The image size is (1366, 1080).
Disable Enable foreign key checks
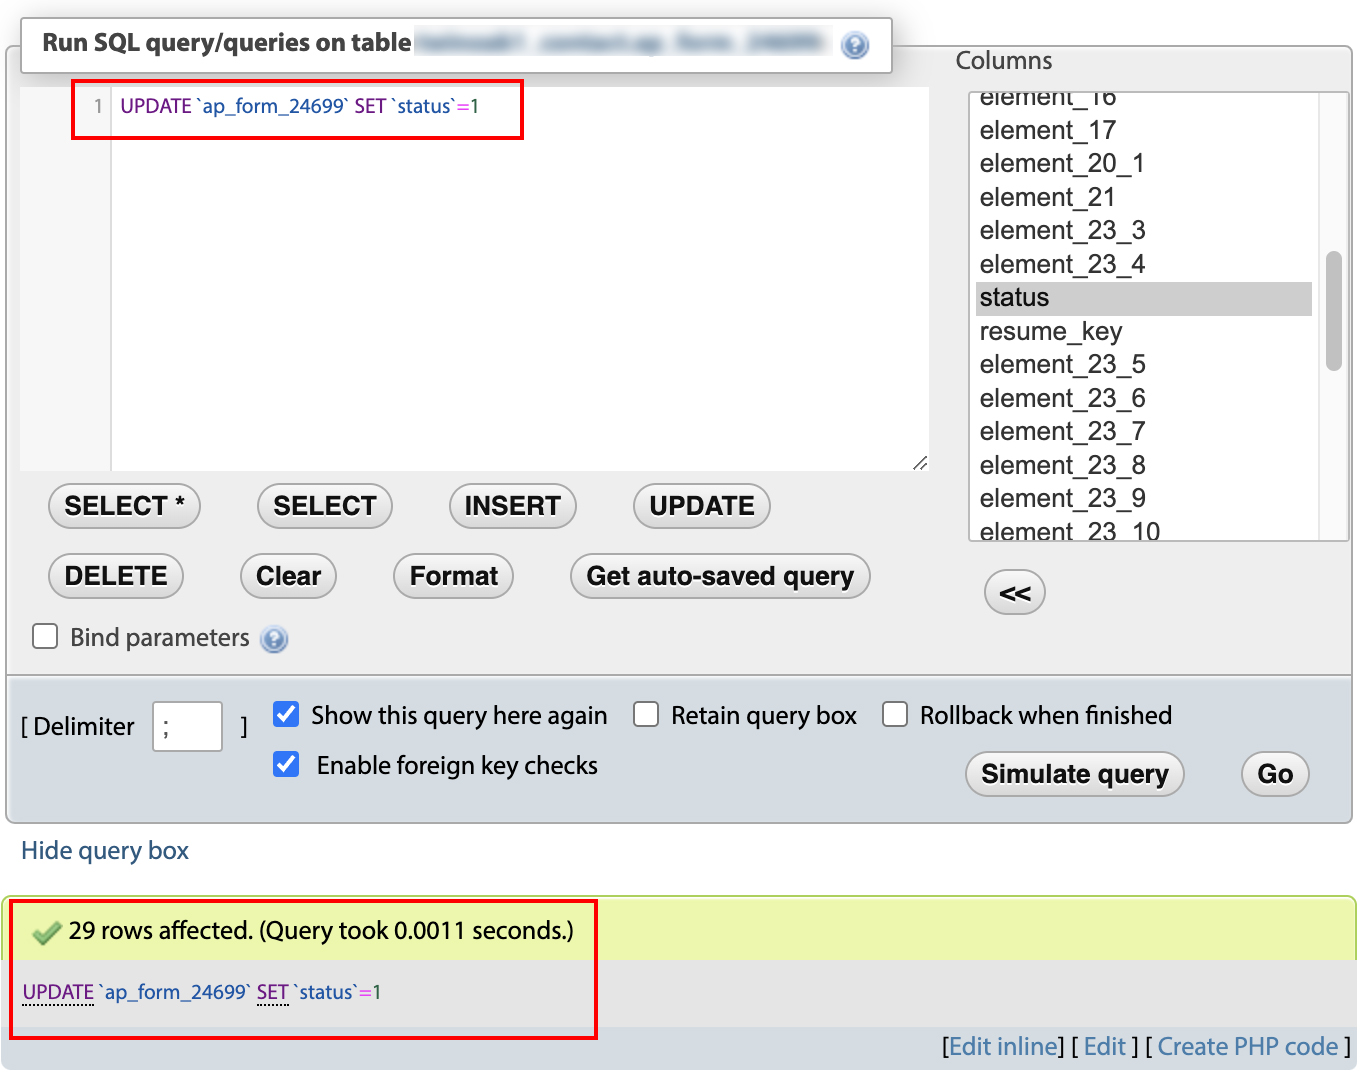click(x=286, y=764)
